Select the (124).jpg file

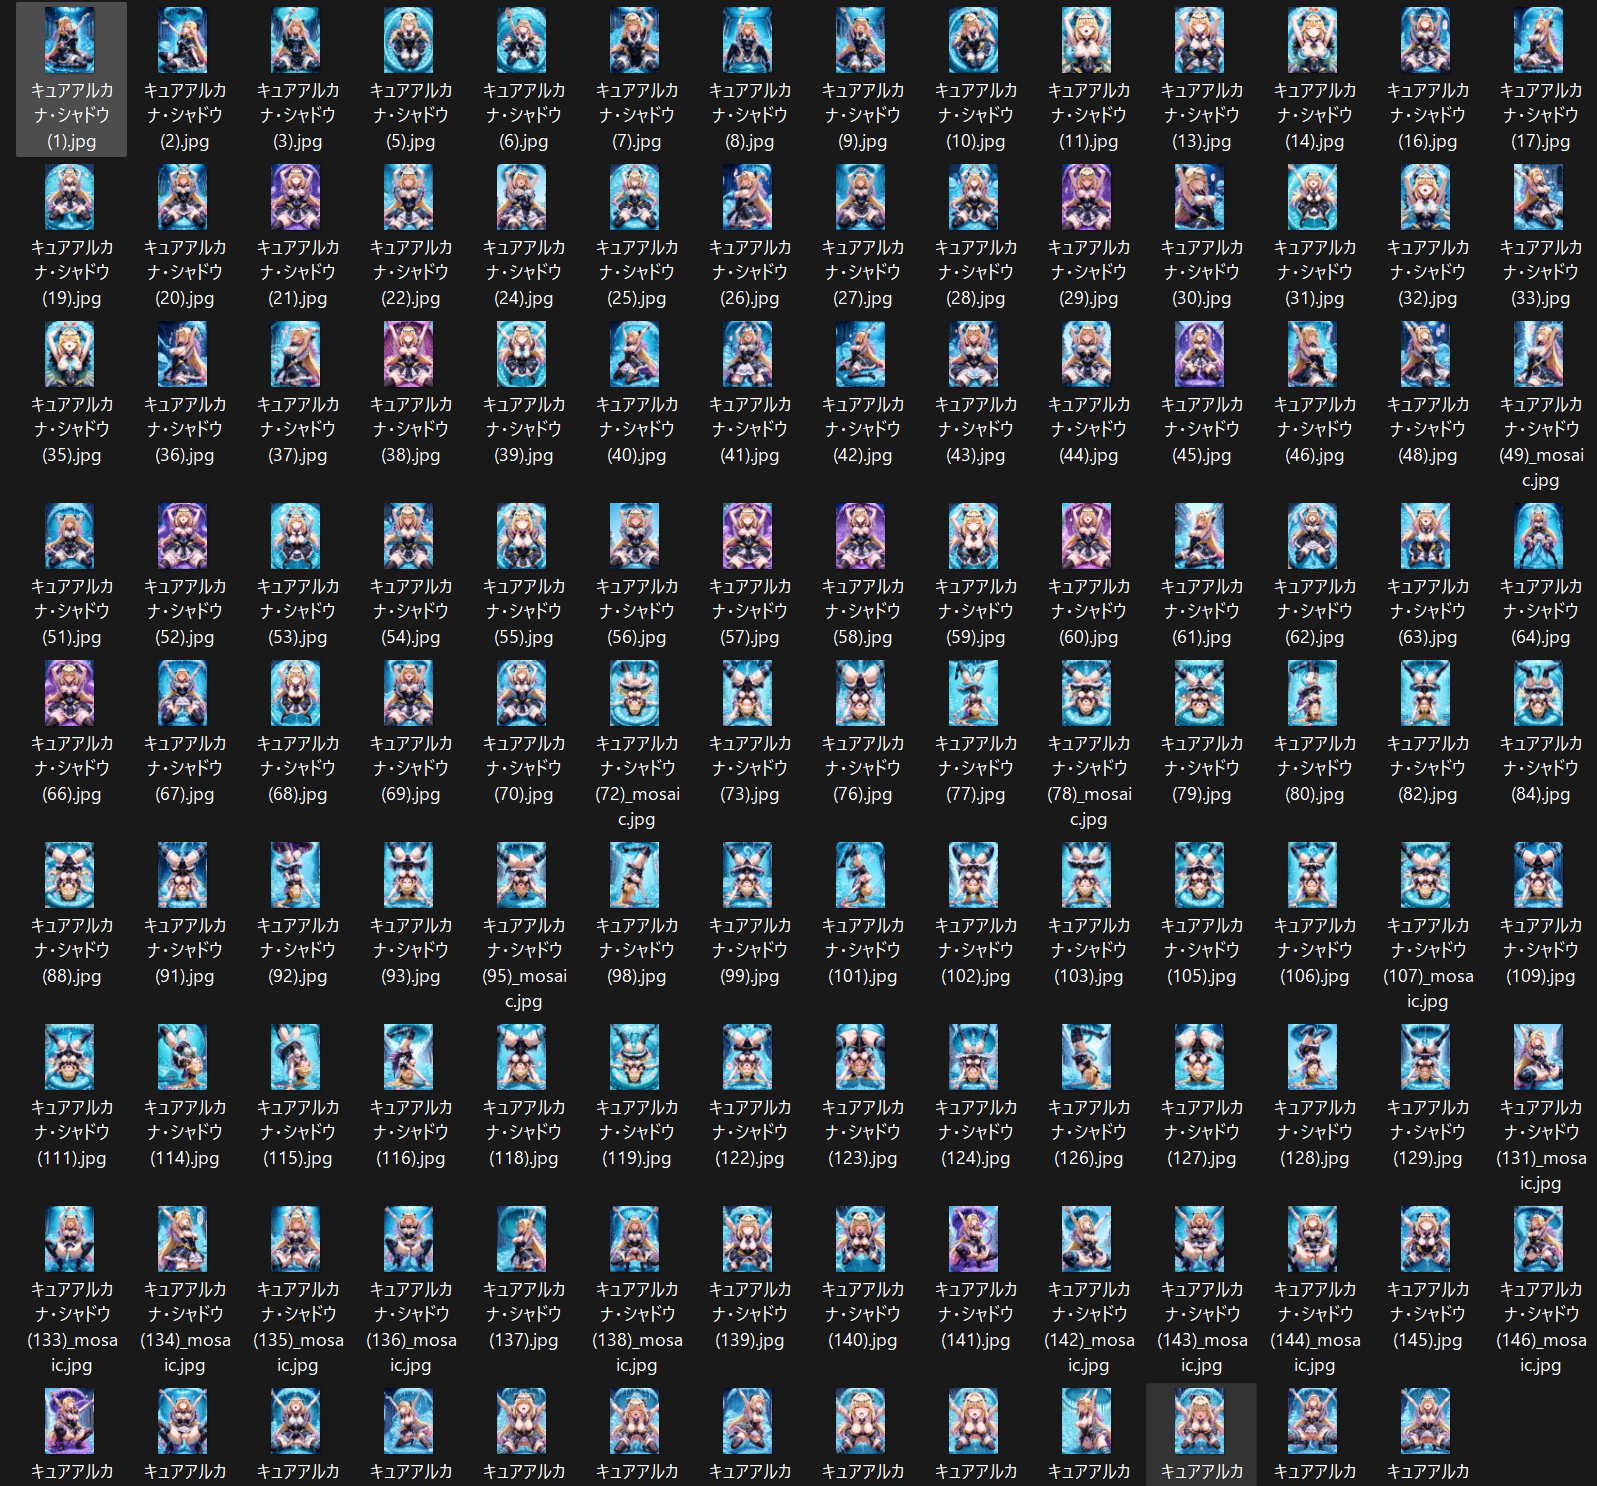tap(975, 1096)
